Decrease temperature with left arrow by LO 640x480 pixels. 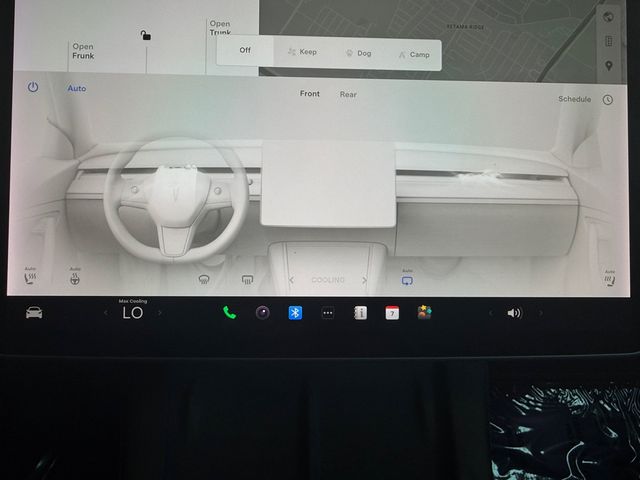coord(106,313)
